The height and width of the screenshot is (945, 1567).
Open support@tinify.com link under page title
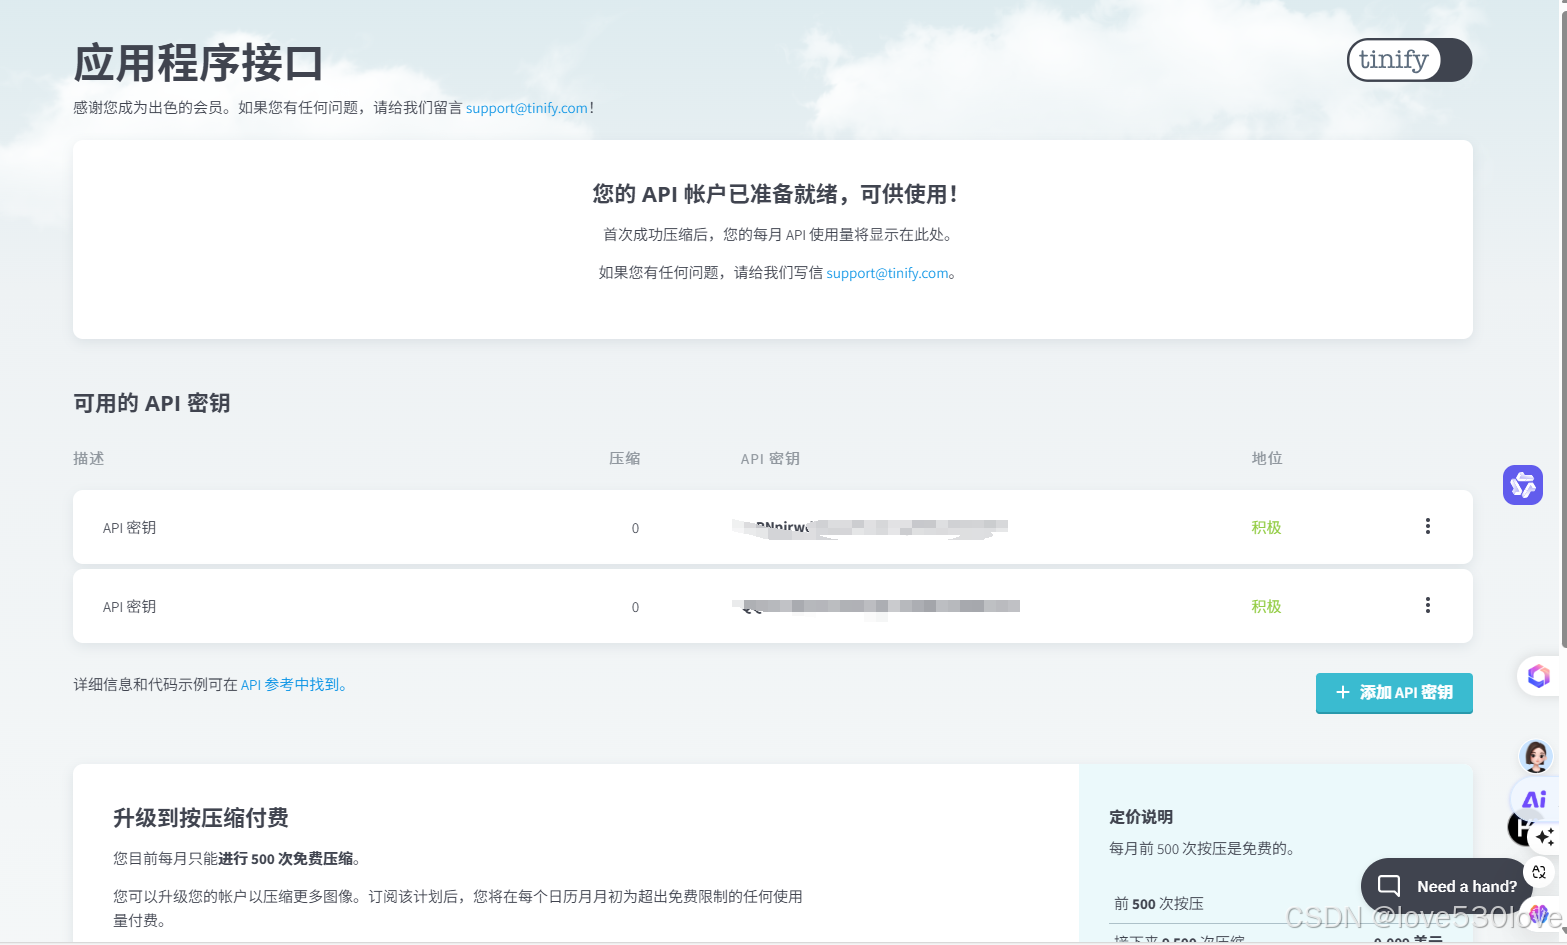tap(527, 108)
